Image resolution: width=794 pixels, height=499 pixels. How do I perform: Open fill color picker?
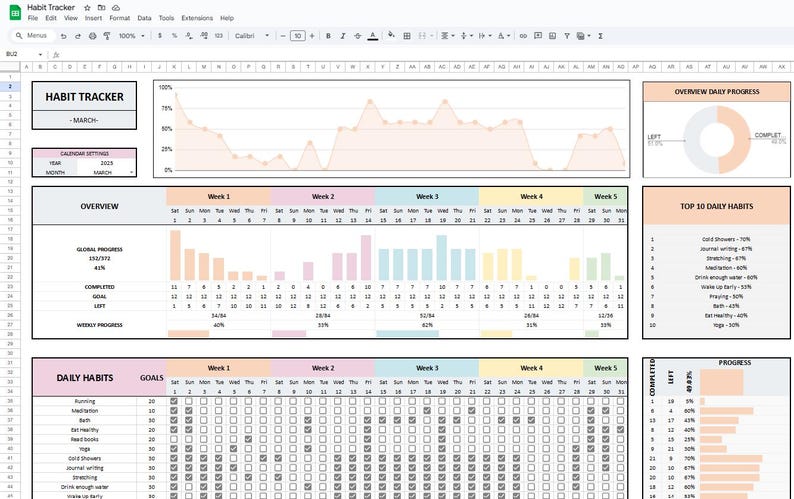click(391, 35)
